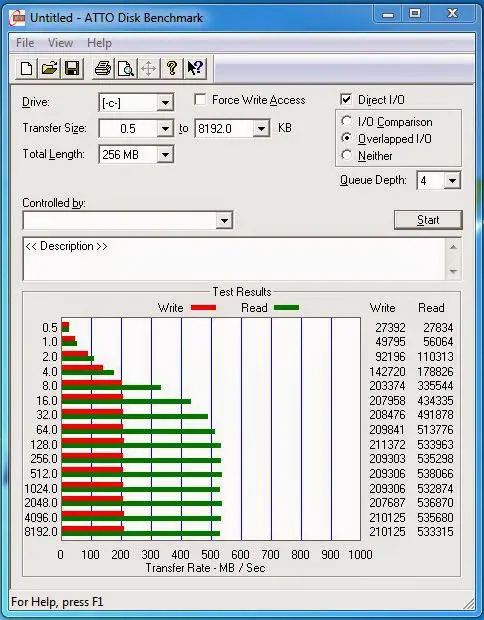This screenshot has height=620, width=484.
Task: Select the I/O Comparison radio button
Action: click(x=346, y=121)
